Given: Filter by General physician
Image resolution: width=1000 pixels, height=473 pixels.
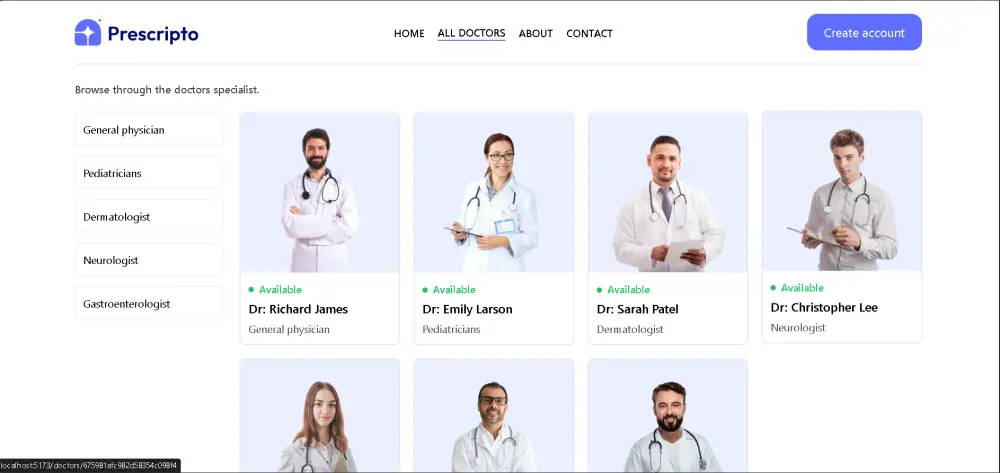Looking at the screenshot, I should [149, 129].
